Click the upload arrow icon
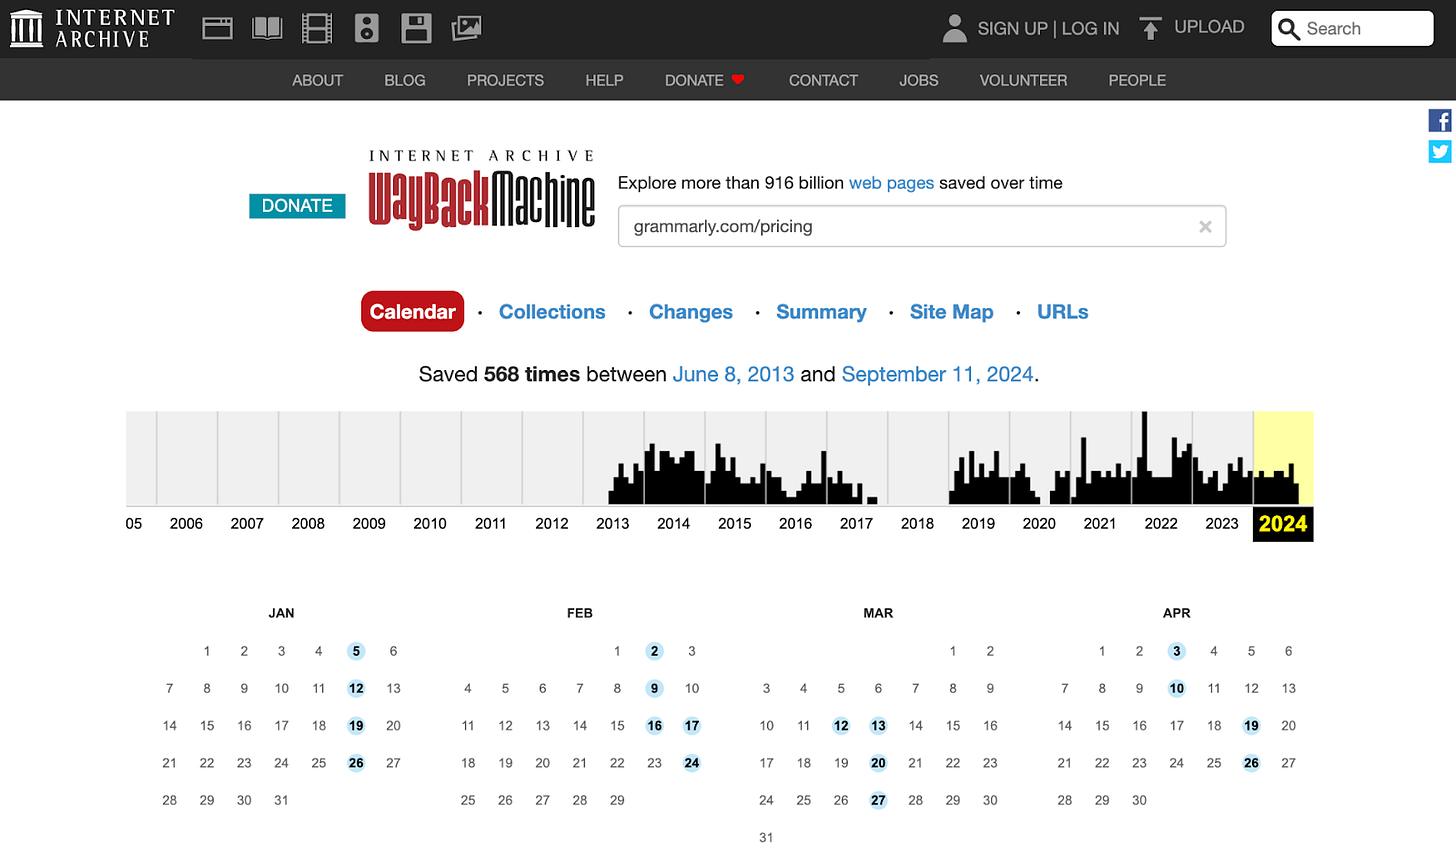This screenshot has width=1456, height=854. (x=1151, y=29)
